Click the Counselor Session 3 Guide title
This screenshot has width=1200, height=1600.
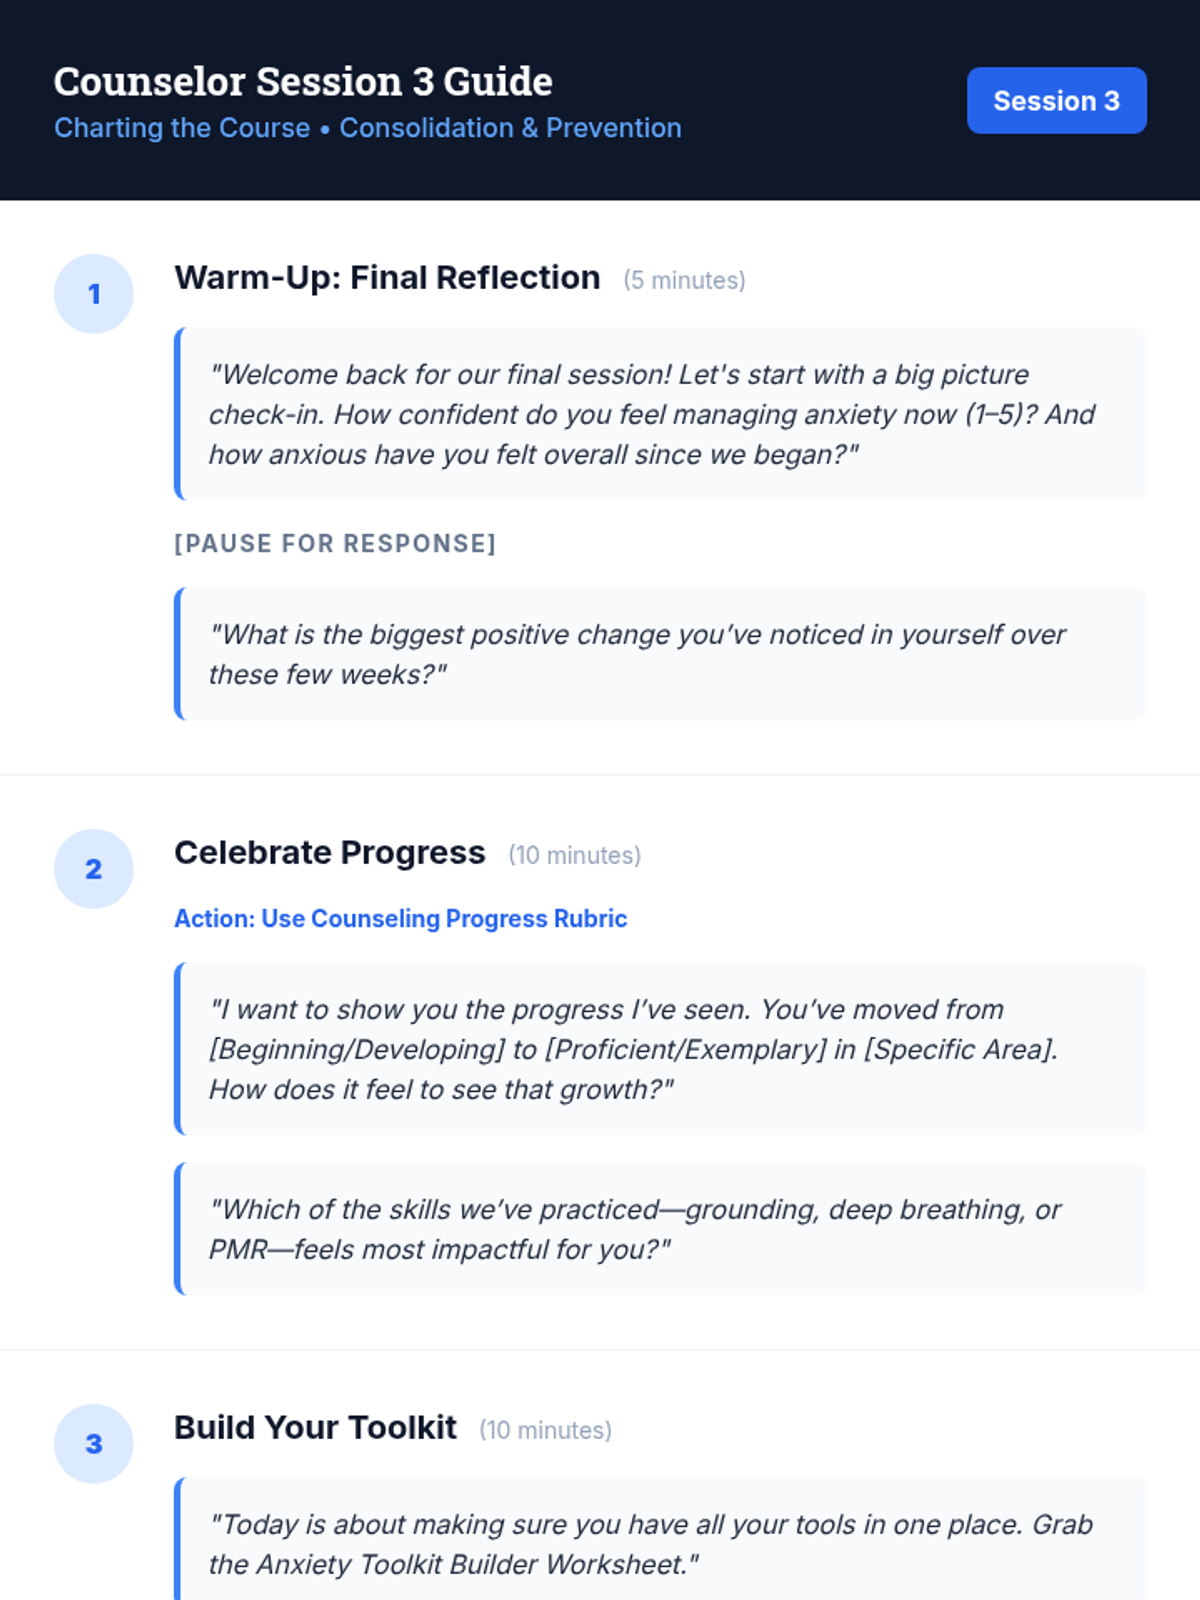click(x=303, y=82)
